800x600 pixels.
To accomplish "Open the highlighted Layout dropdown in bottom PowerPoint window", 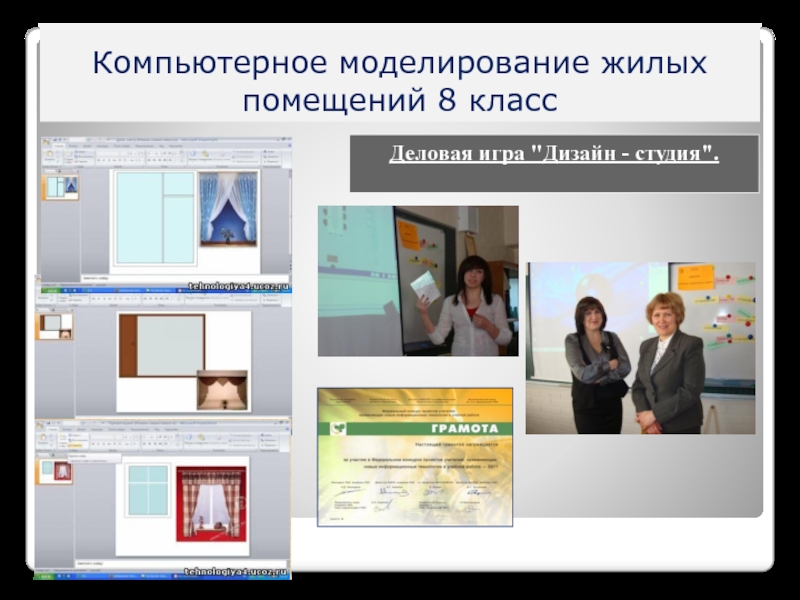I will coord(71,443).
